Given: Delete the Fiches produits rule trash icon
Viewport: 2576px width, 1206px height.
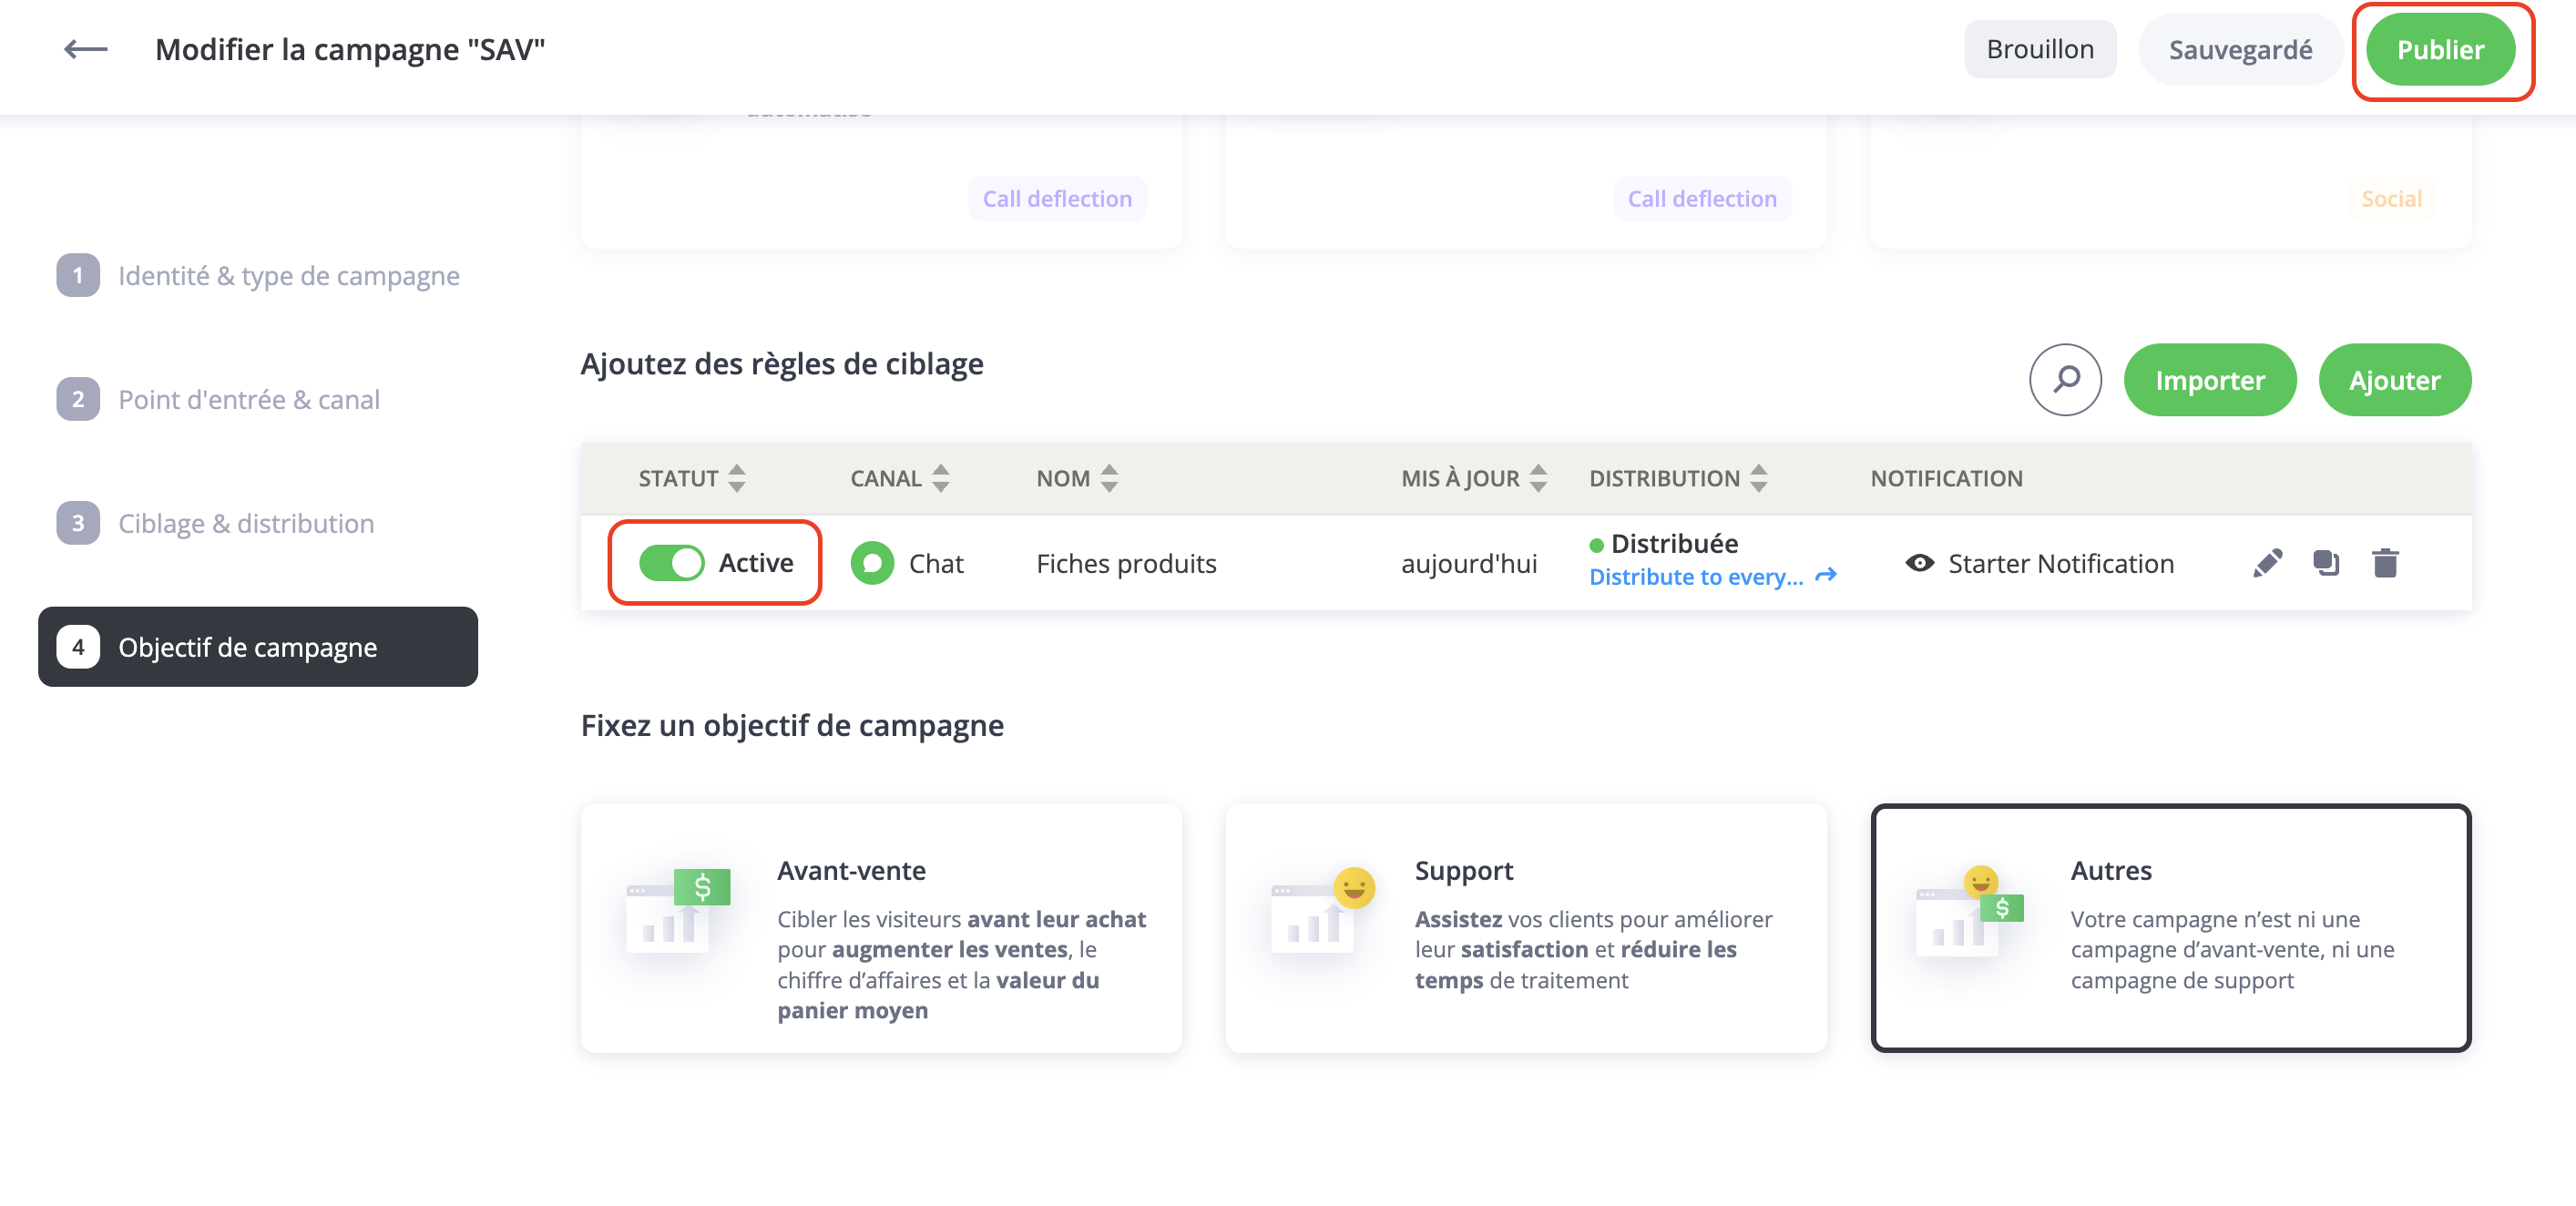Looking at the screenshot, I should [2385, 563].
